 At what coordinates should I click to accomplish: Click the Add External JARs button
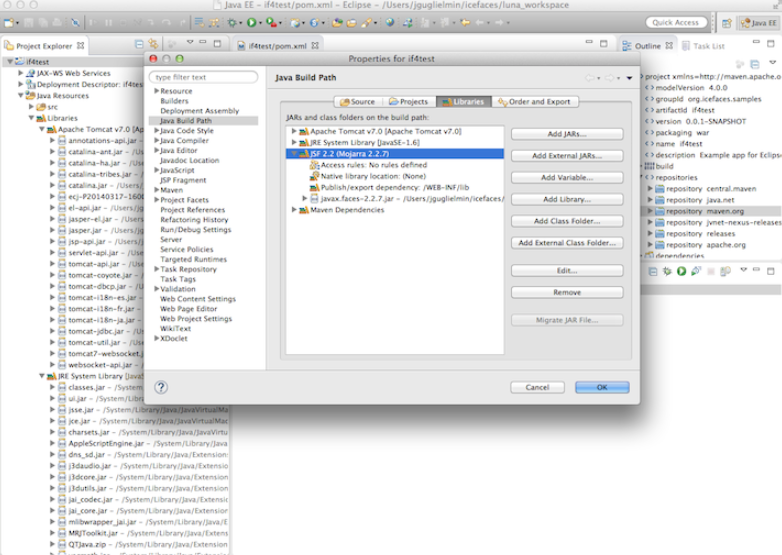pos(566,156)
